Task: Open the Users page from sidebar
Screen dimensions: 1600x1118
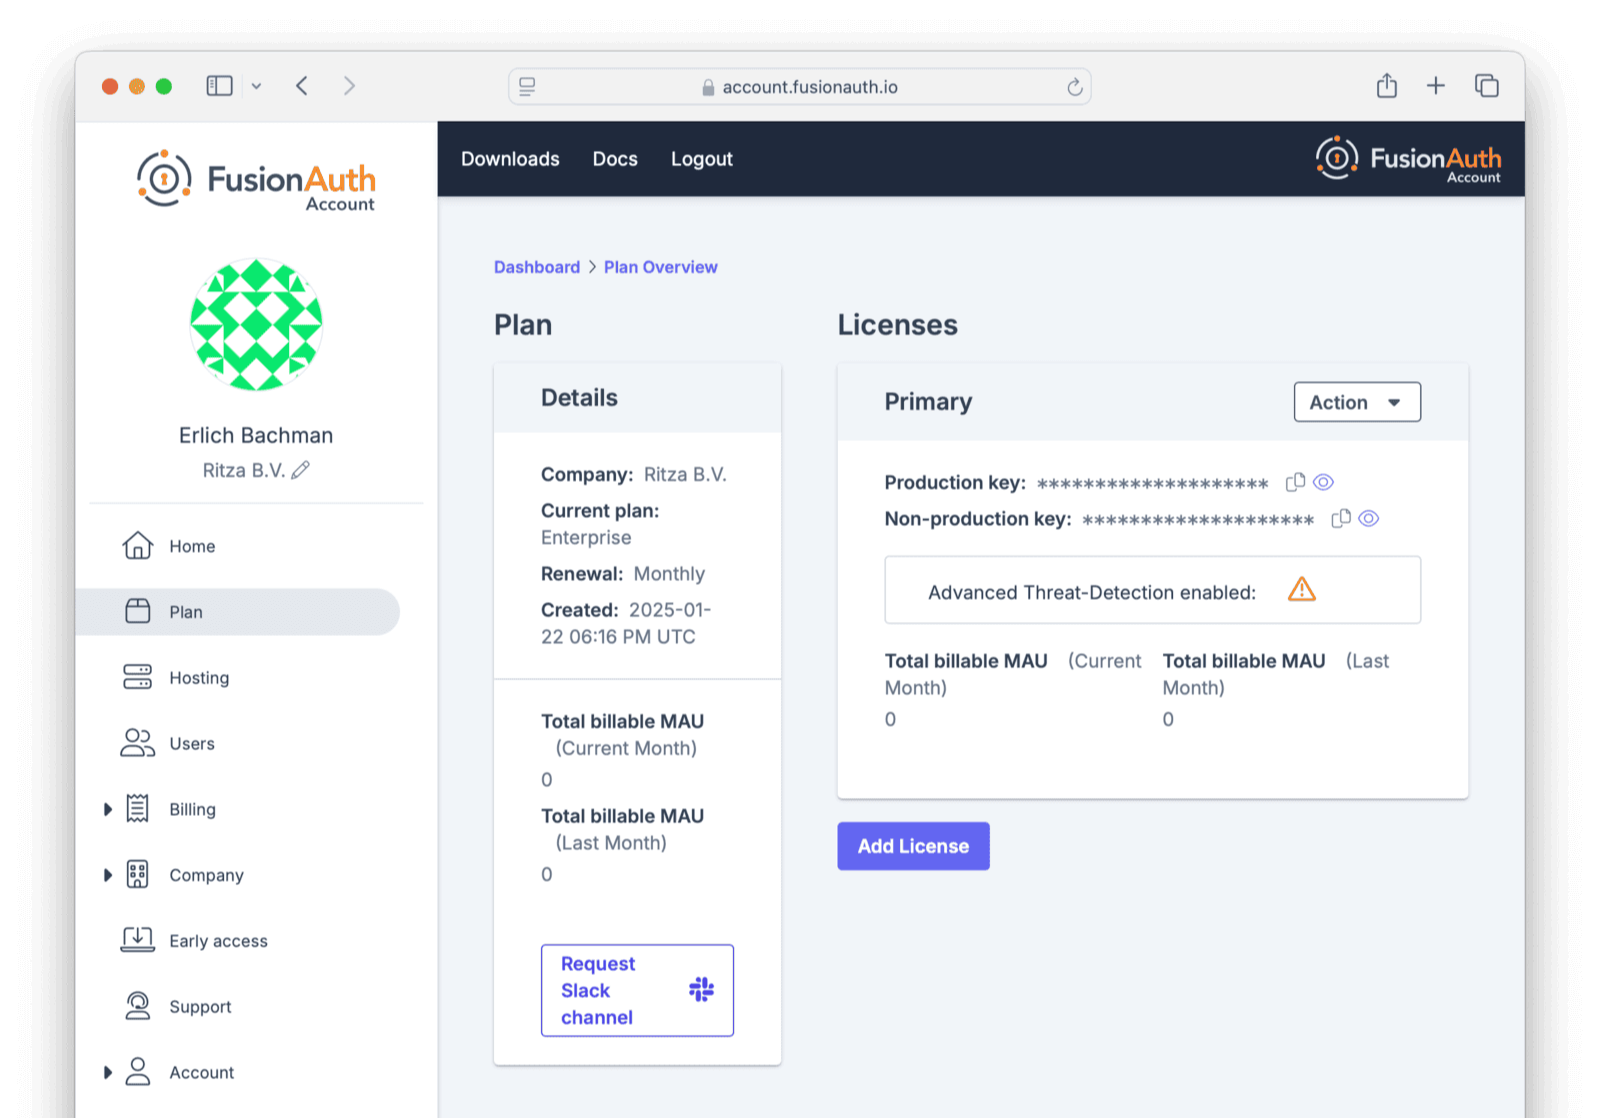Action: 191,744
